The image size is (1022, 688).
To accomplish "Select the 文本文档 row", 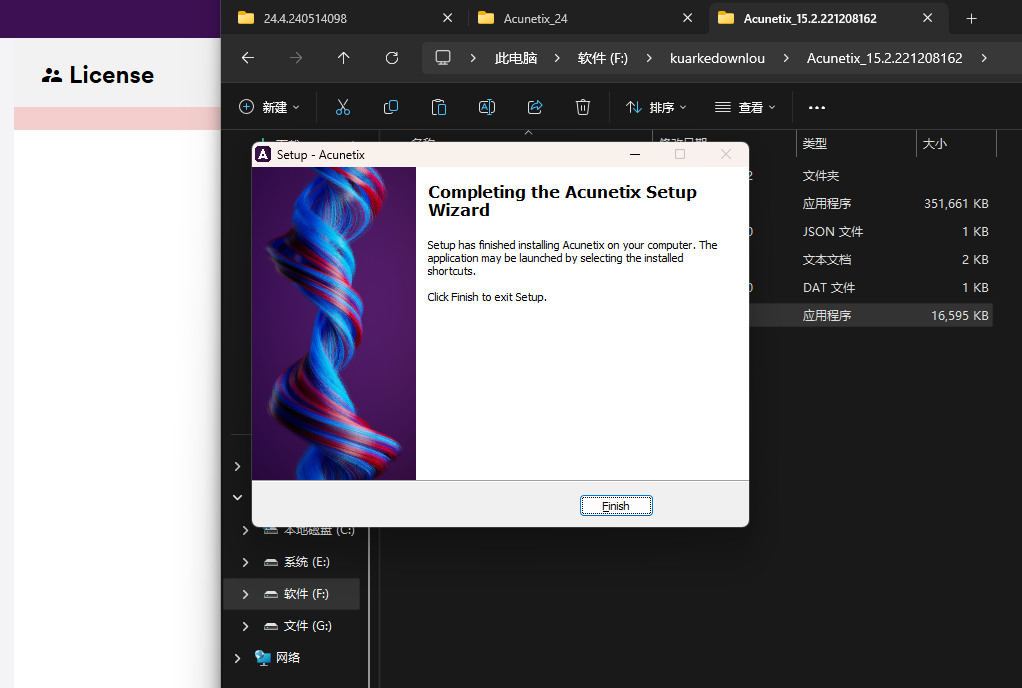I will (x=871, y=260).
